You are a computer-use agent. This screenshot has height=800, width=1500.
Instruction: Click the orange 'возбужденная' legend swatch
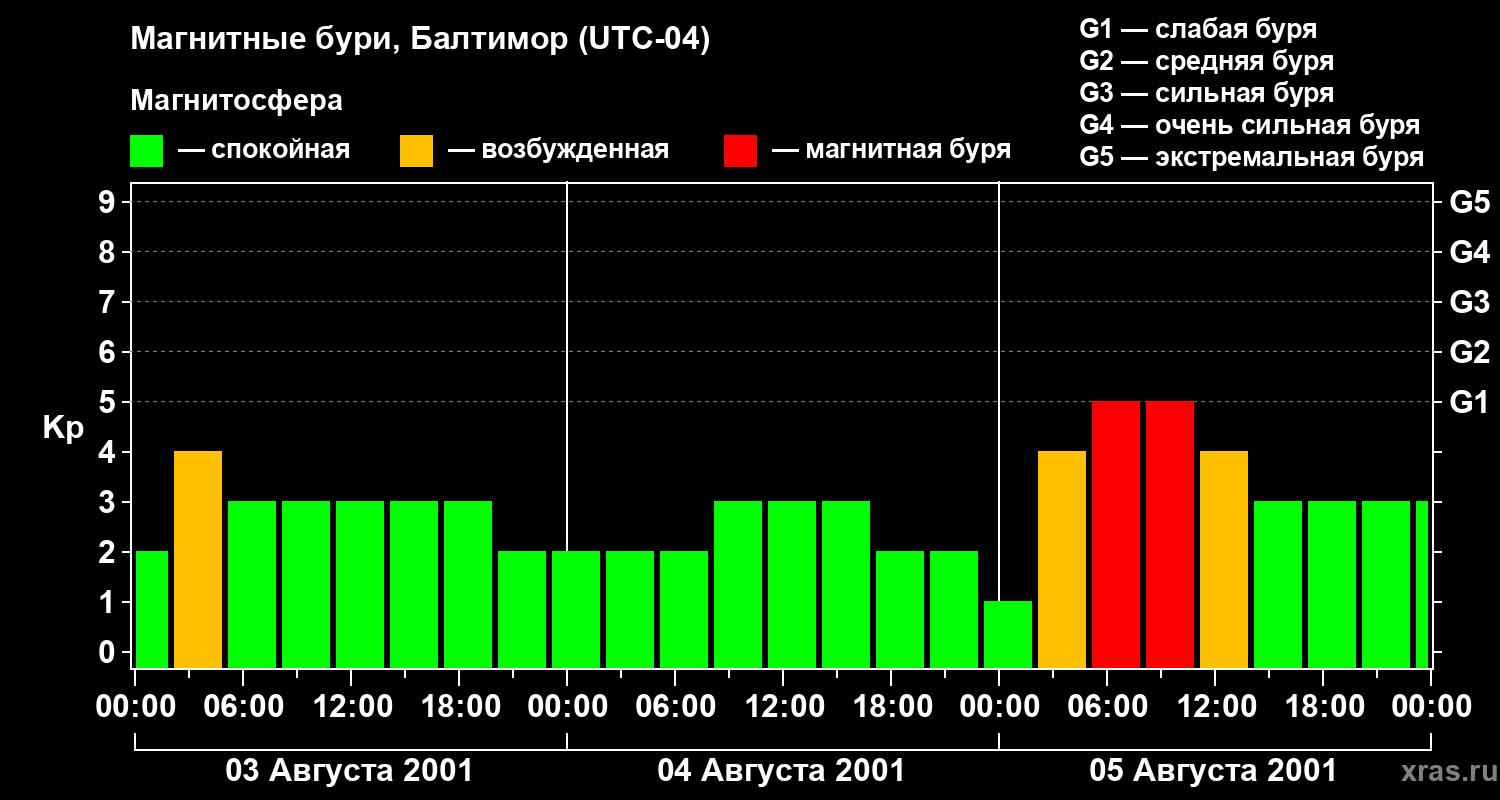[x=416, y=151]
